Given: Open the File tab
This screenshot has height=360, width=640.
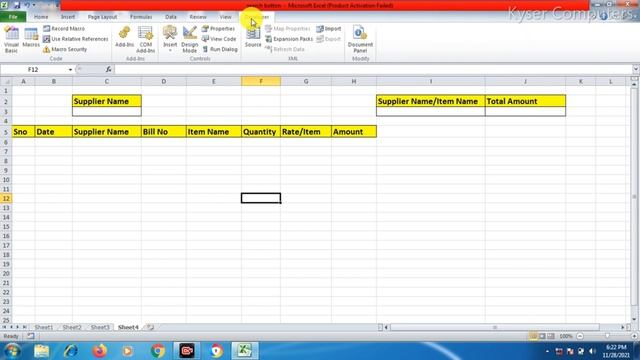Looking at the screenshot, I should click(x=13, y=17).
